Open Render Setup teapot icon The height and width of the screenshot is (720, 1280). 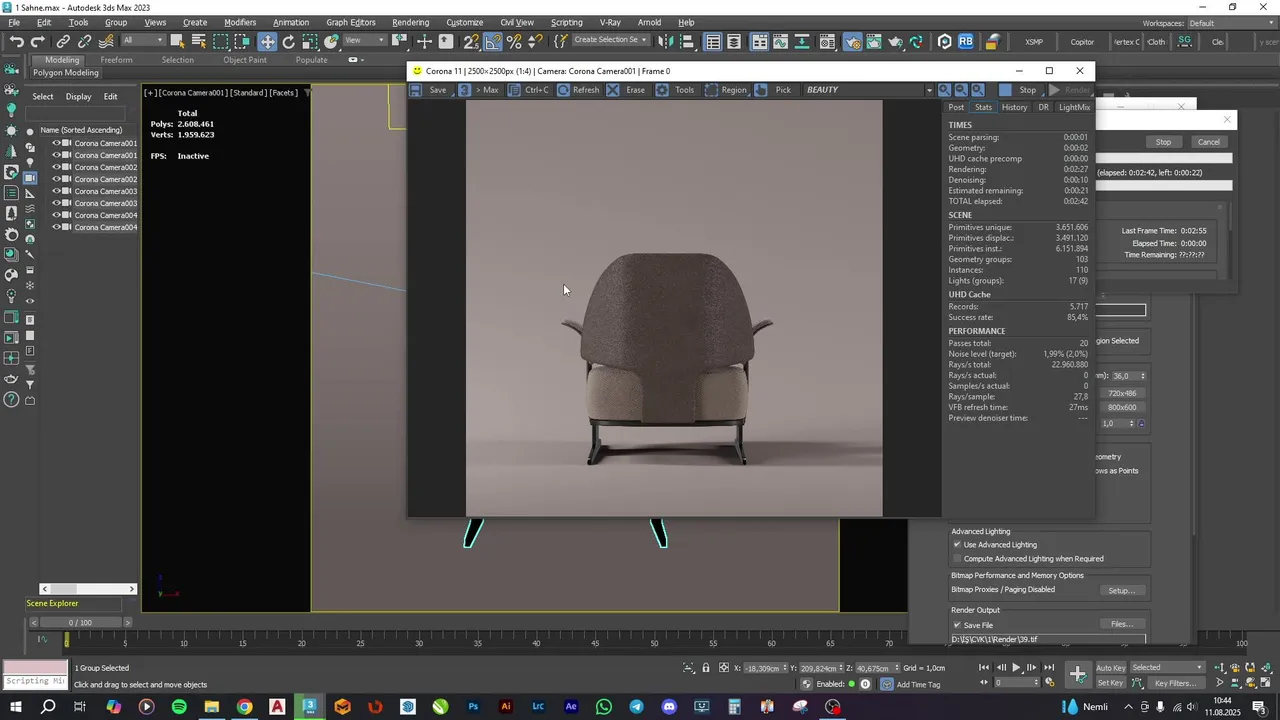(x=852, y=41)
